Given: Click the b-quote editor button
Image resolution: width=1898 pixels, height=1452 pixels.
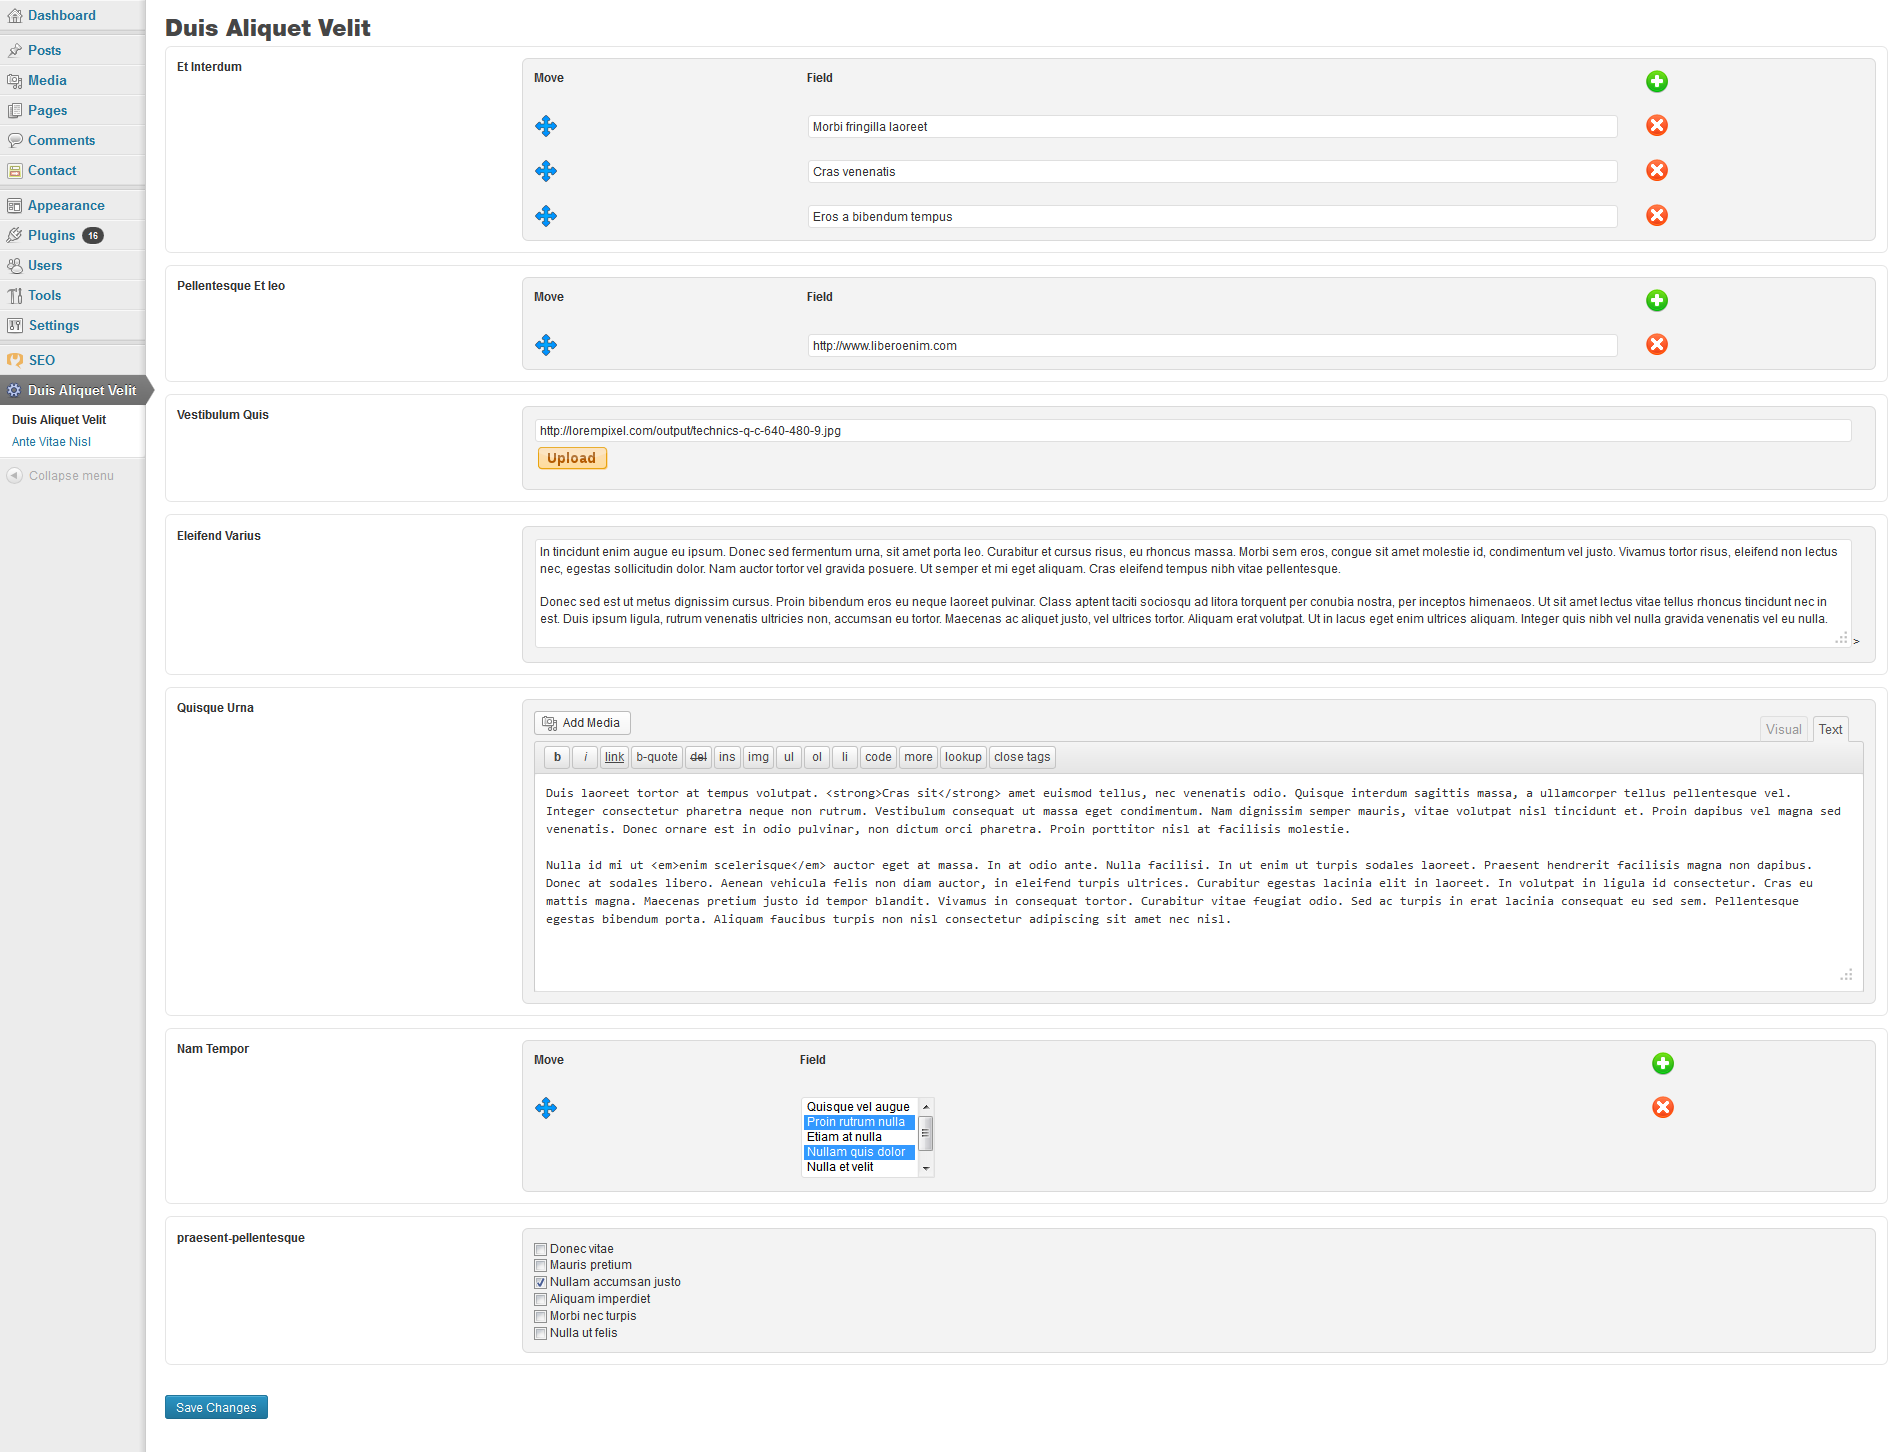Looking at the screenshot, I should click(657, 757).
